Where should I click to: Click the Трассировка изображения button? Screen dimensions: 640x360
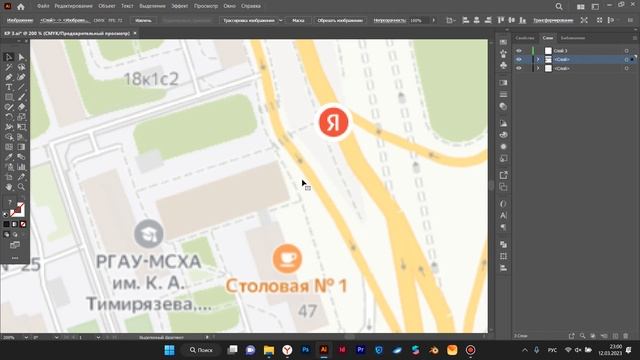249,20
